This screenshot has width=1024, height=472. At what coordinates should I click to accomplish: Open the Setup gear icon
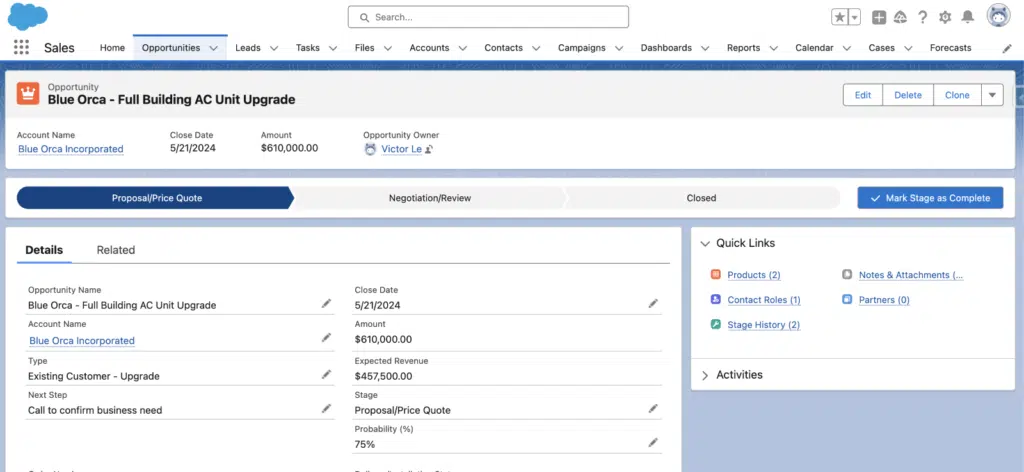945,18
